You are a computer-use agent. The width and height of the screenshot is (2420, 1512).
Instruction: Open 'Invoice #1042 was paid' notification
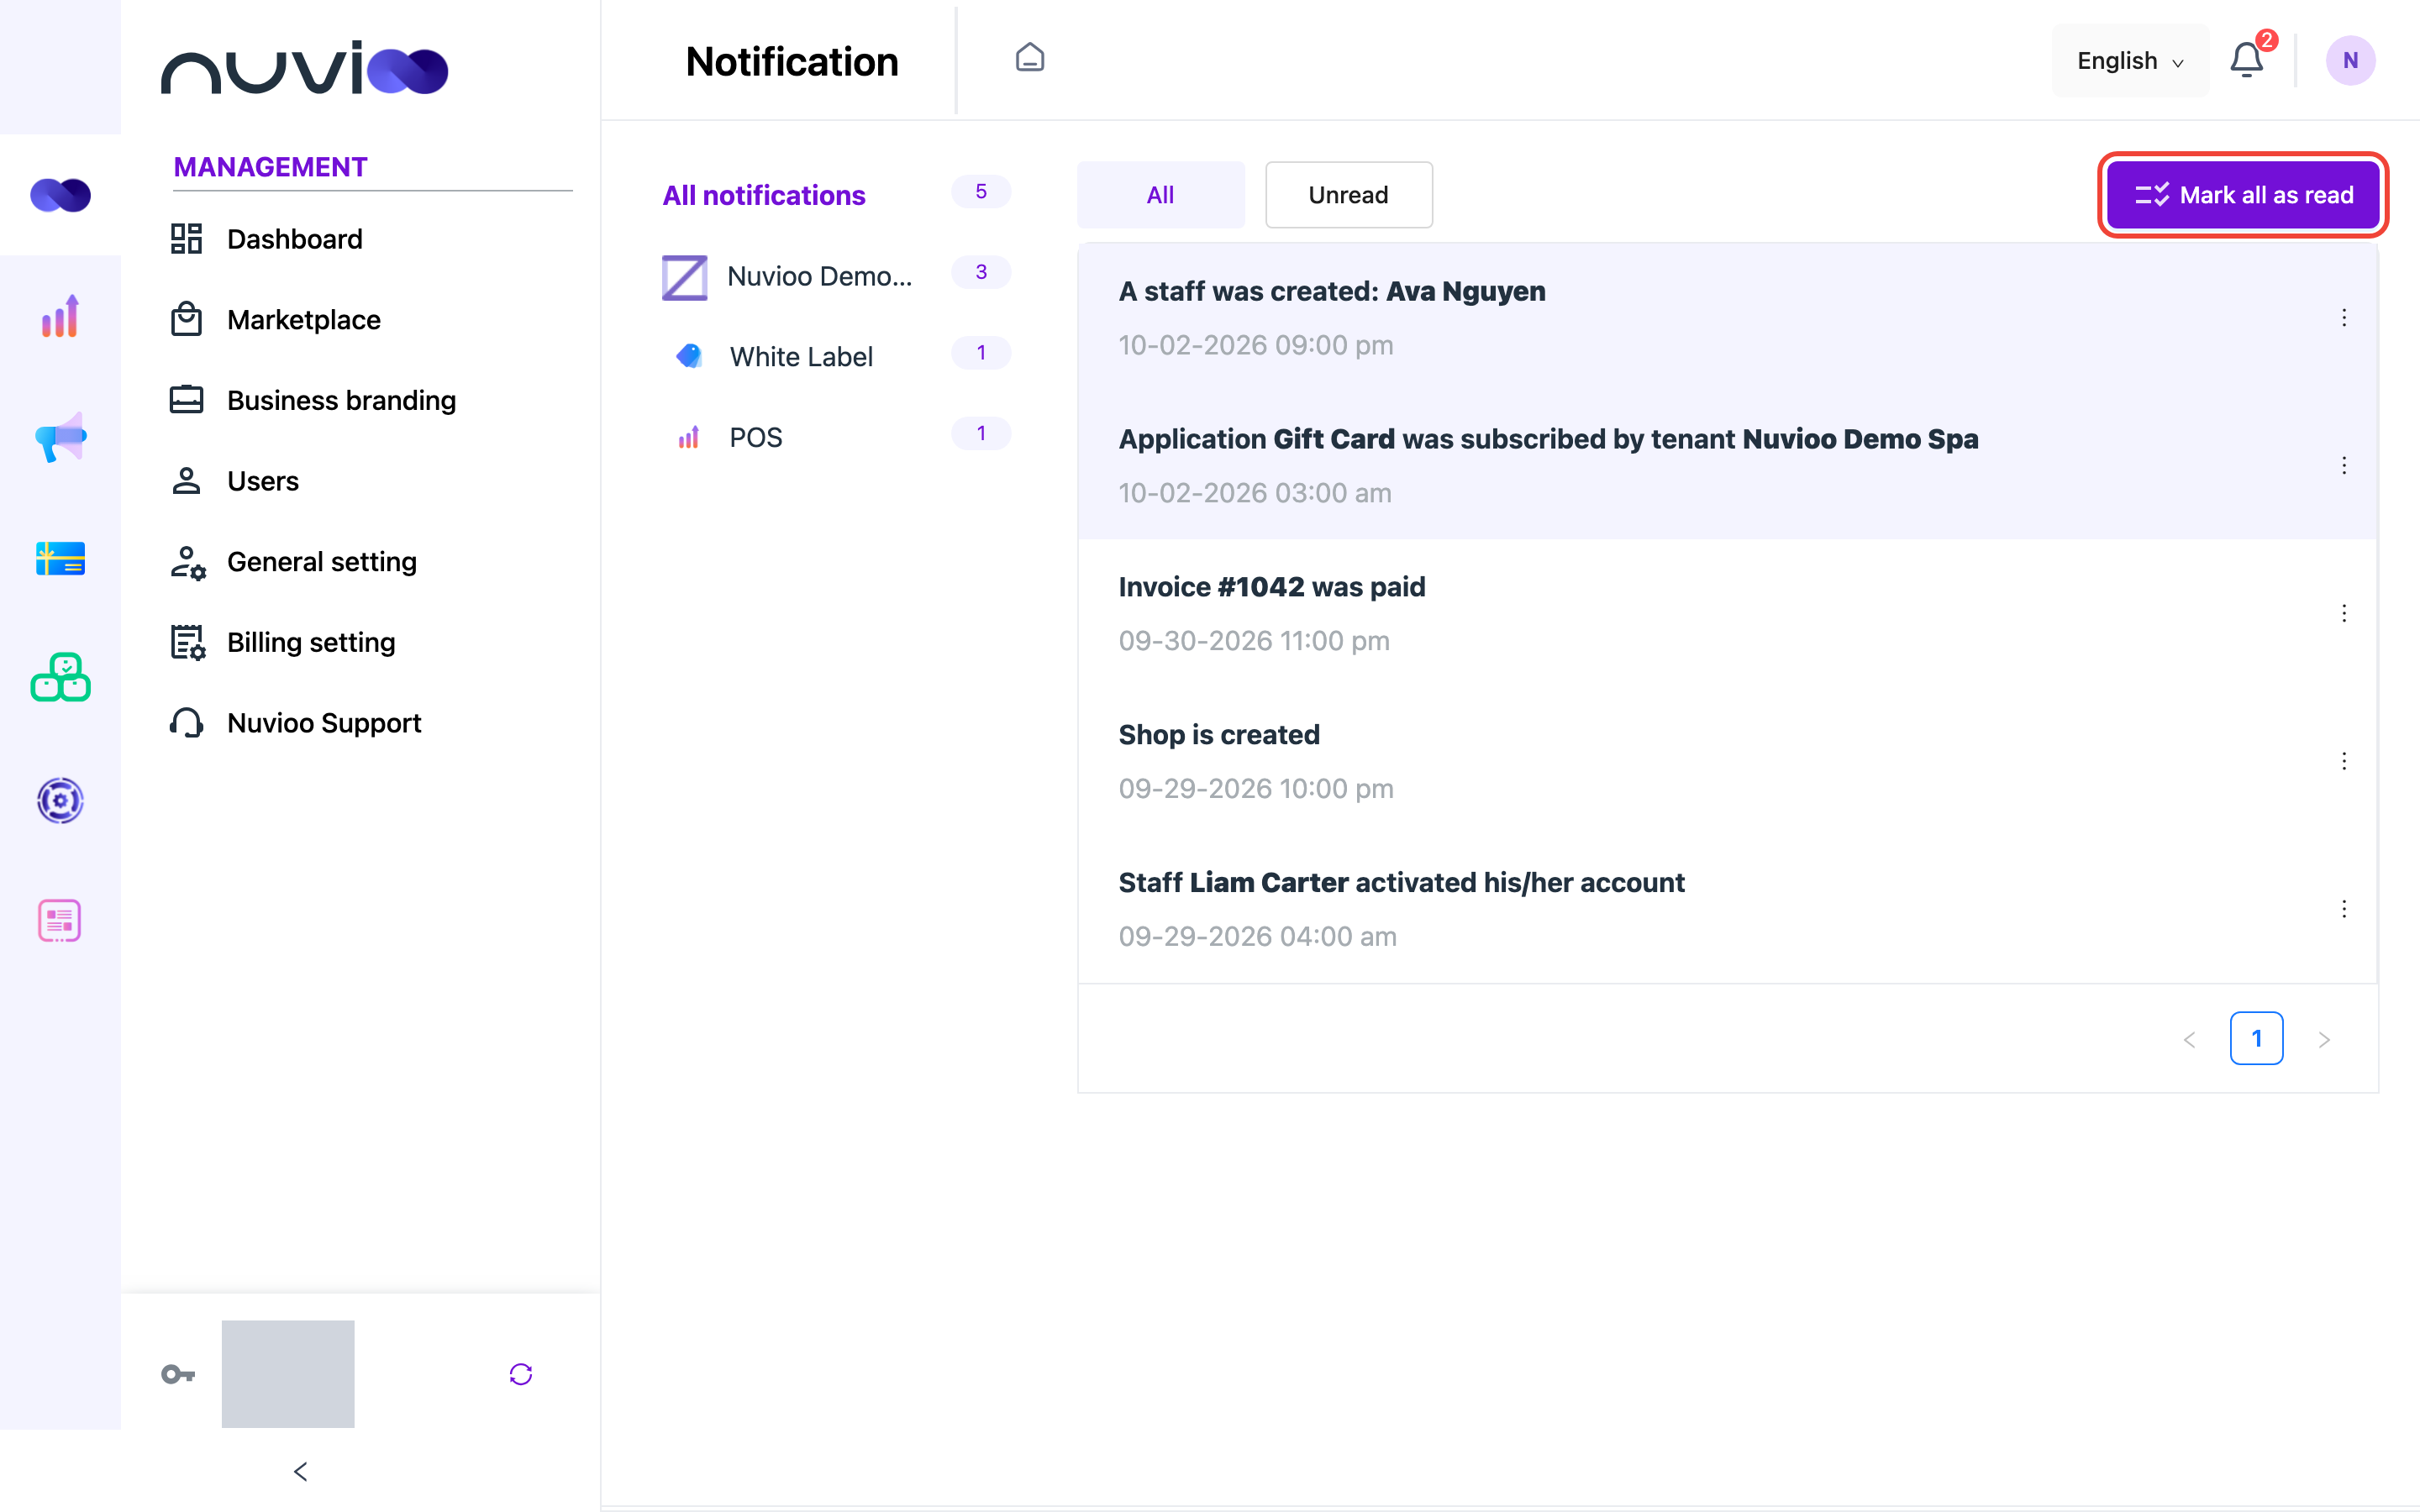(x=1727, y=614)
